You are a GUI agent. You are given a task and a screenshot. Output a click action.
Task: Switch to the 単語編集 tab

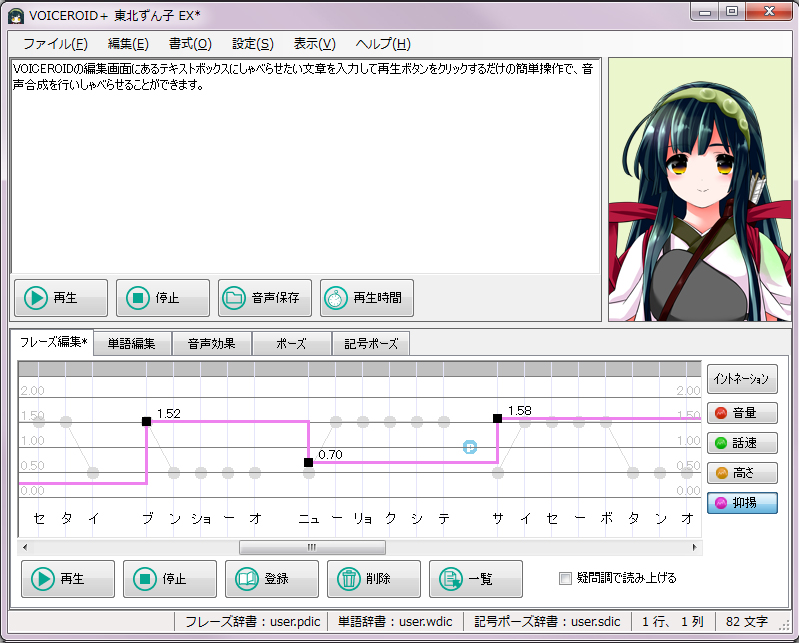pos(131,344)
